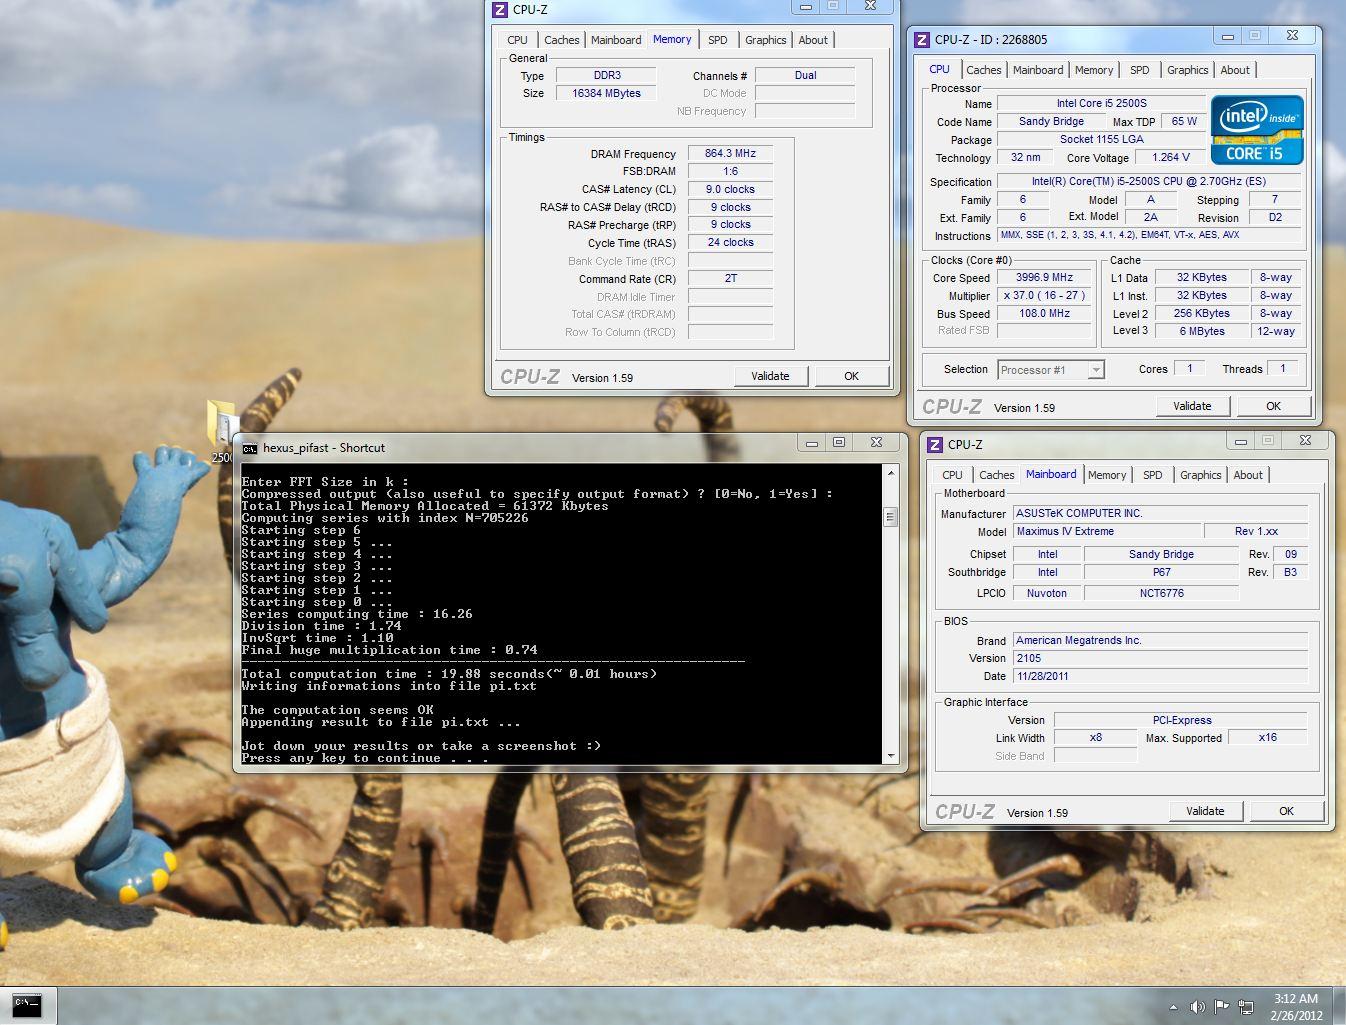Open About tab in the Memory window
The image size is (1346, 1025).
pyautogui.click(x=813, y=40)
